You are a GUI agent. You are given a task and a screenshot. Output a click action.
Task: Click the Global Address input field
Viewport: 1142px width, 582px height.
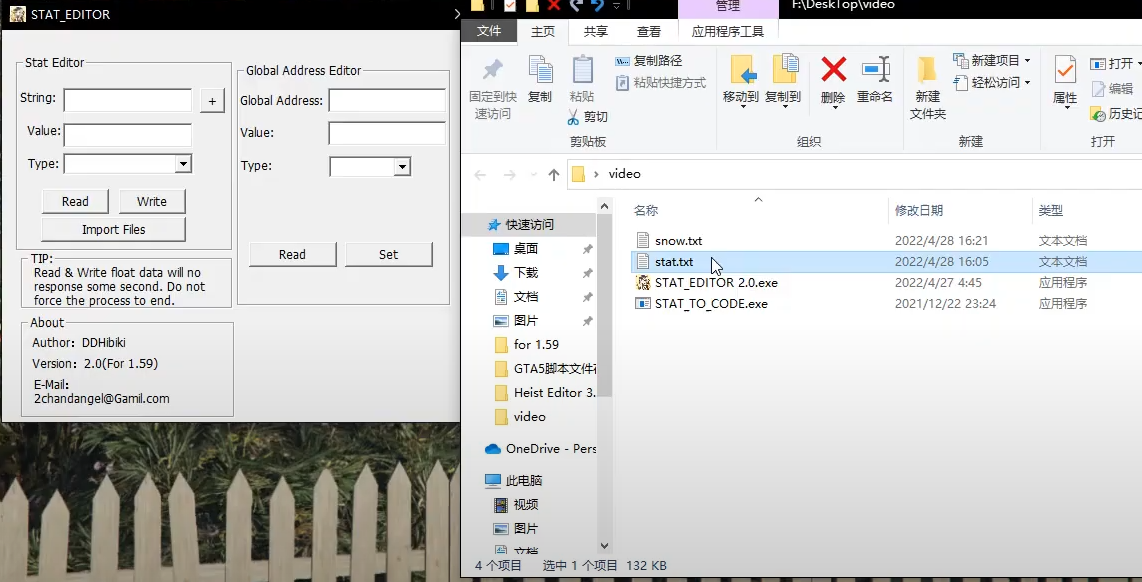click(387, 101)
